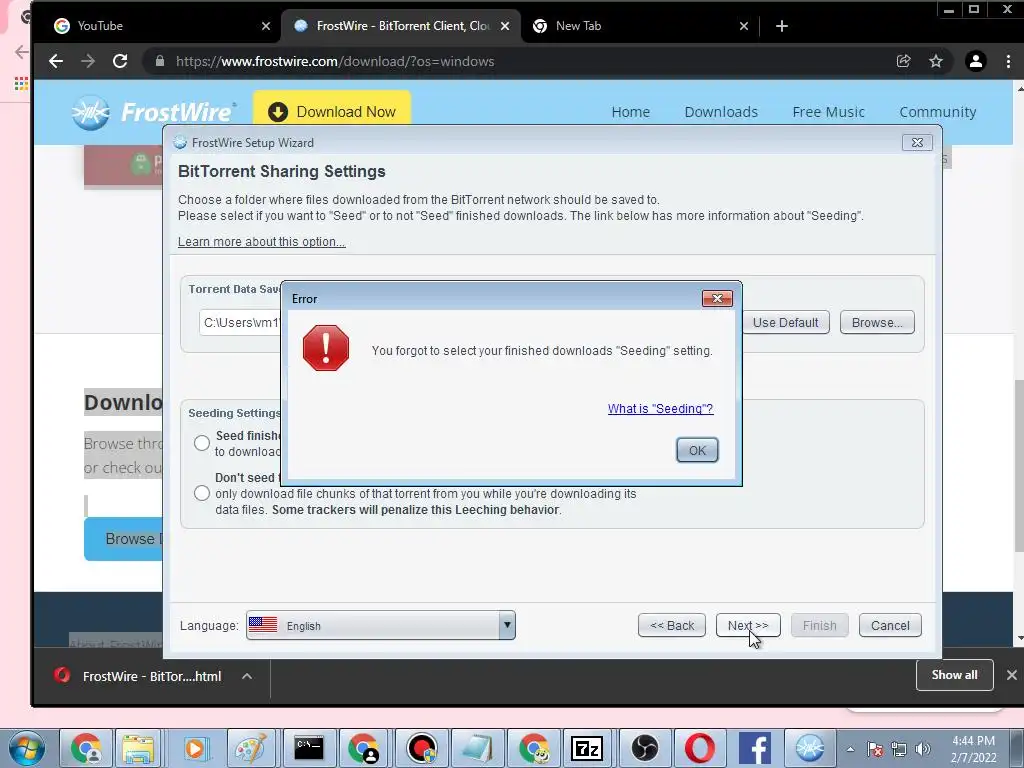Click the torrent save folder path field
Screen dimensions: 1024x768
(x=240, y=323)
